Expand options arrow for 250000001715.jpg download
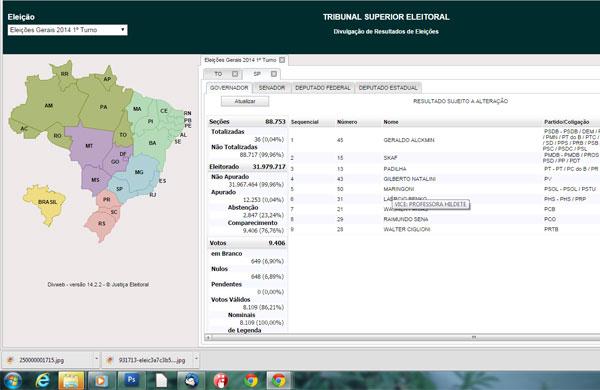Screen dimensions: 600x390 pyautogui.click(x=96, y=359)
